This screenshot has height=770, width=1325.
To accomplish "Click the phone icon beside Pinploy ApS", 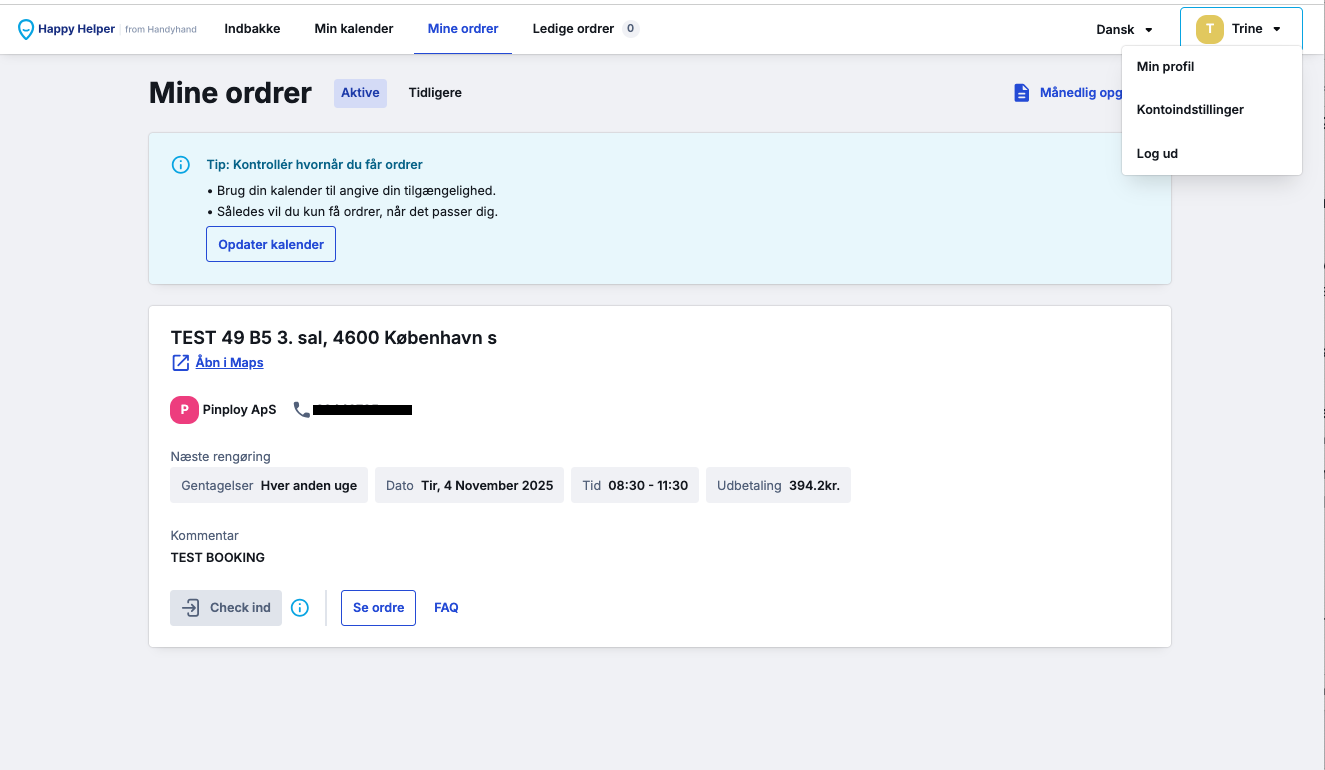I will (302, 409).
